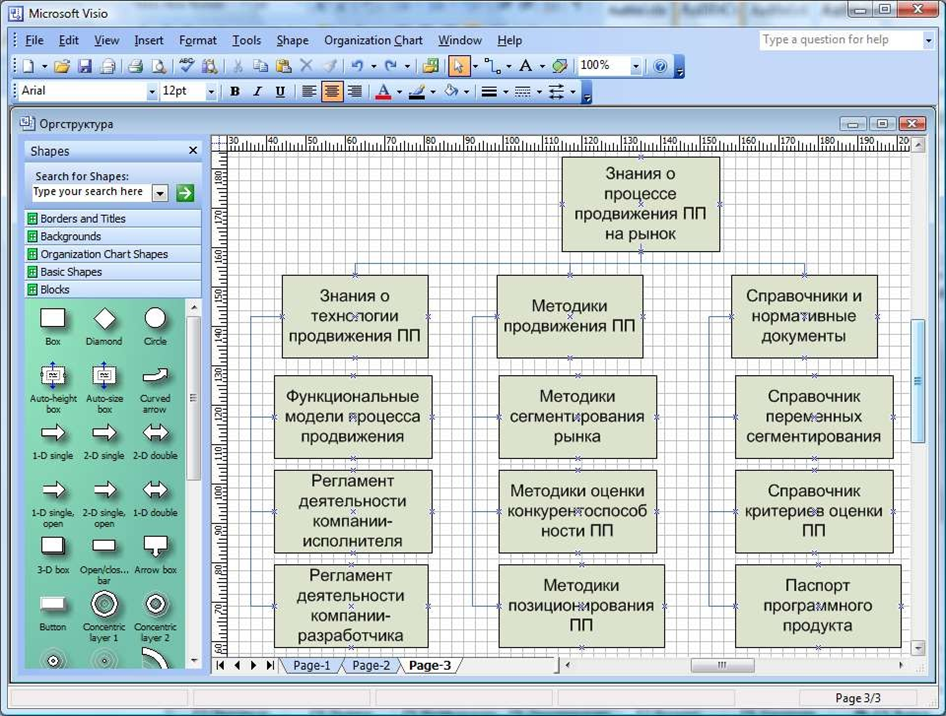This screenshot has width=946, height=716.
Task: Save the drawing with the floppy disk icon
Action: 85,66
